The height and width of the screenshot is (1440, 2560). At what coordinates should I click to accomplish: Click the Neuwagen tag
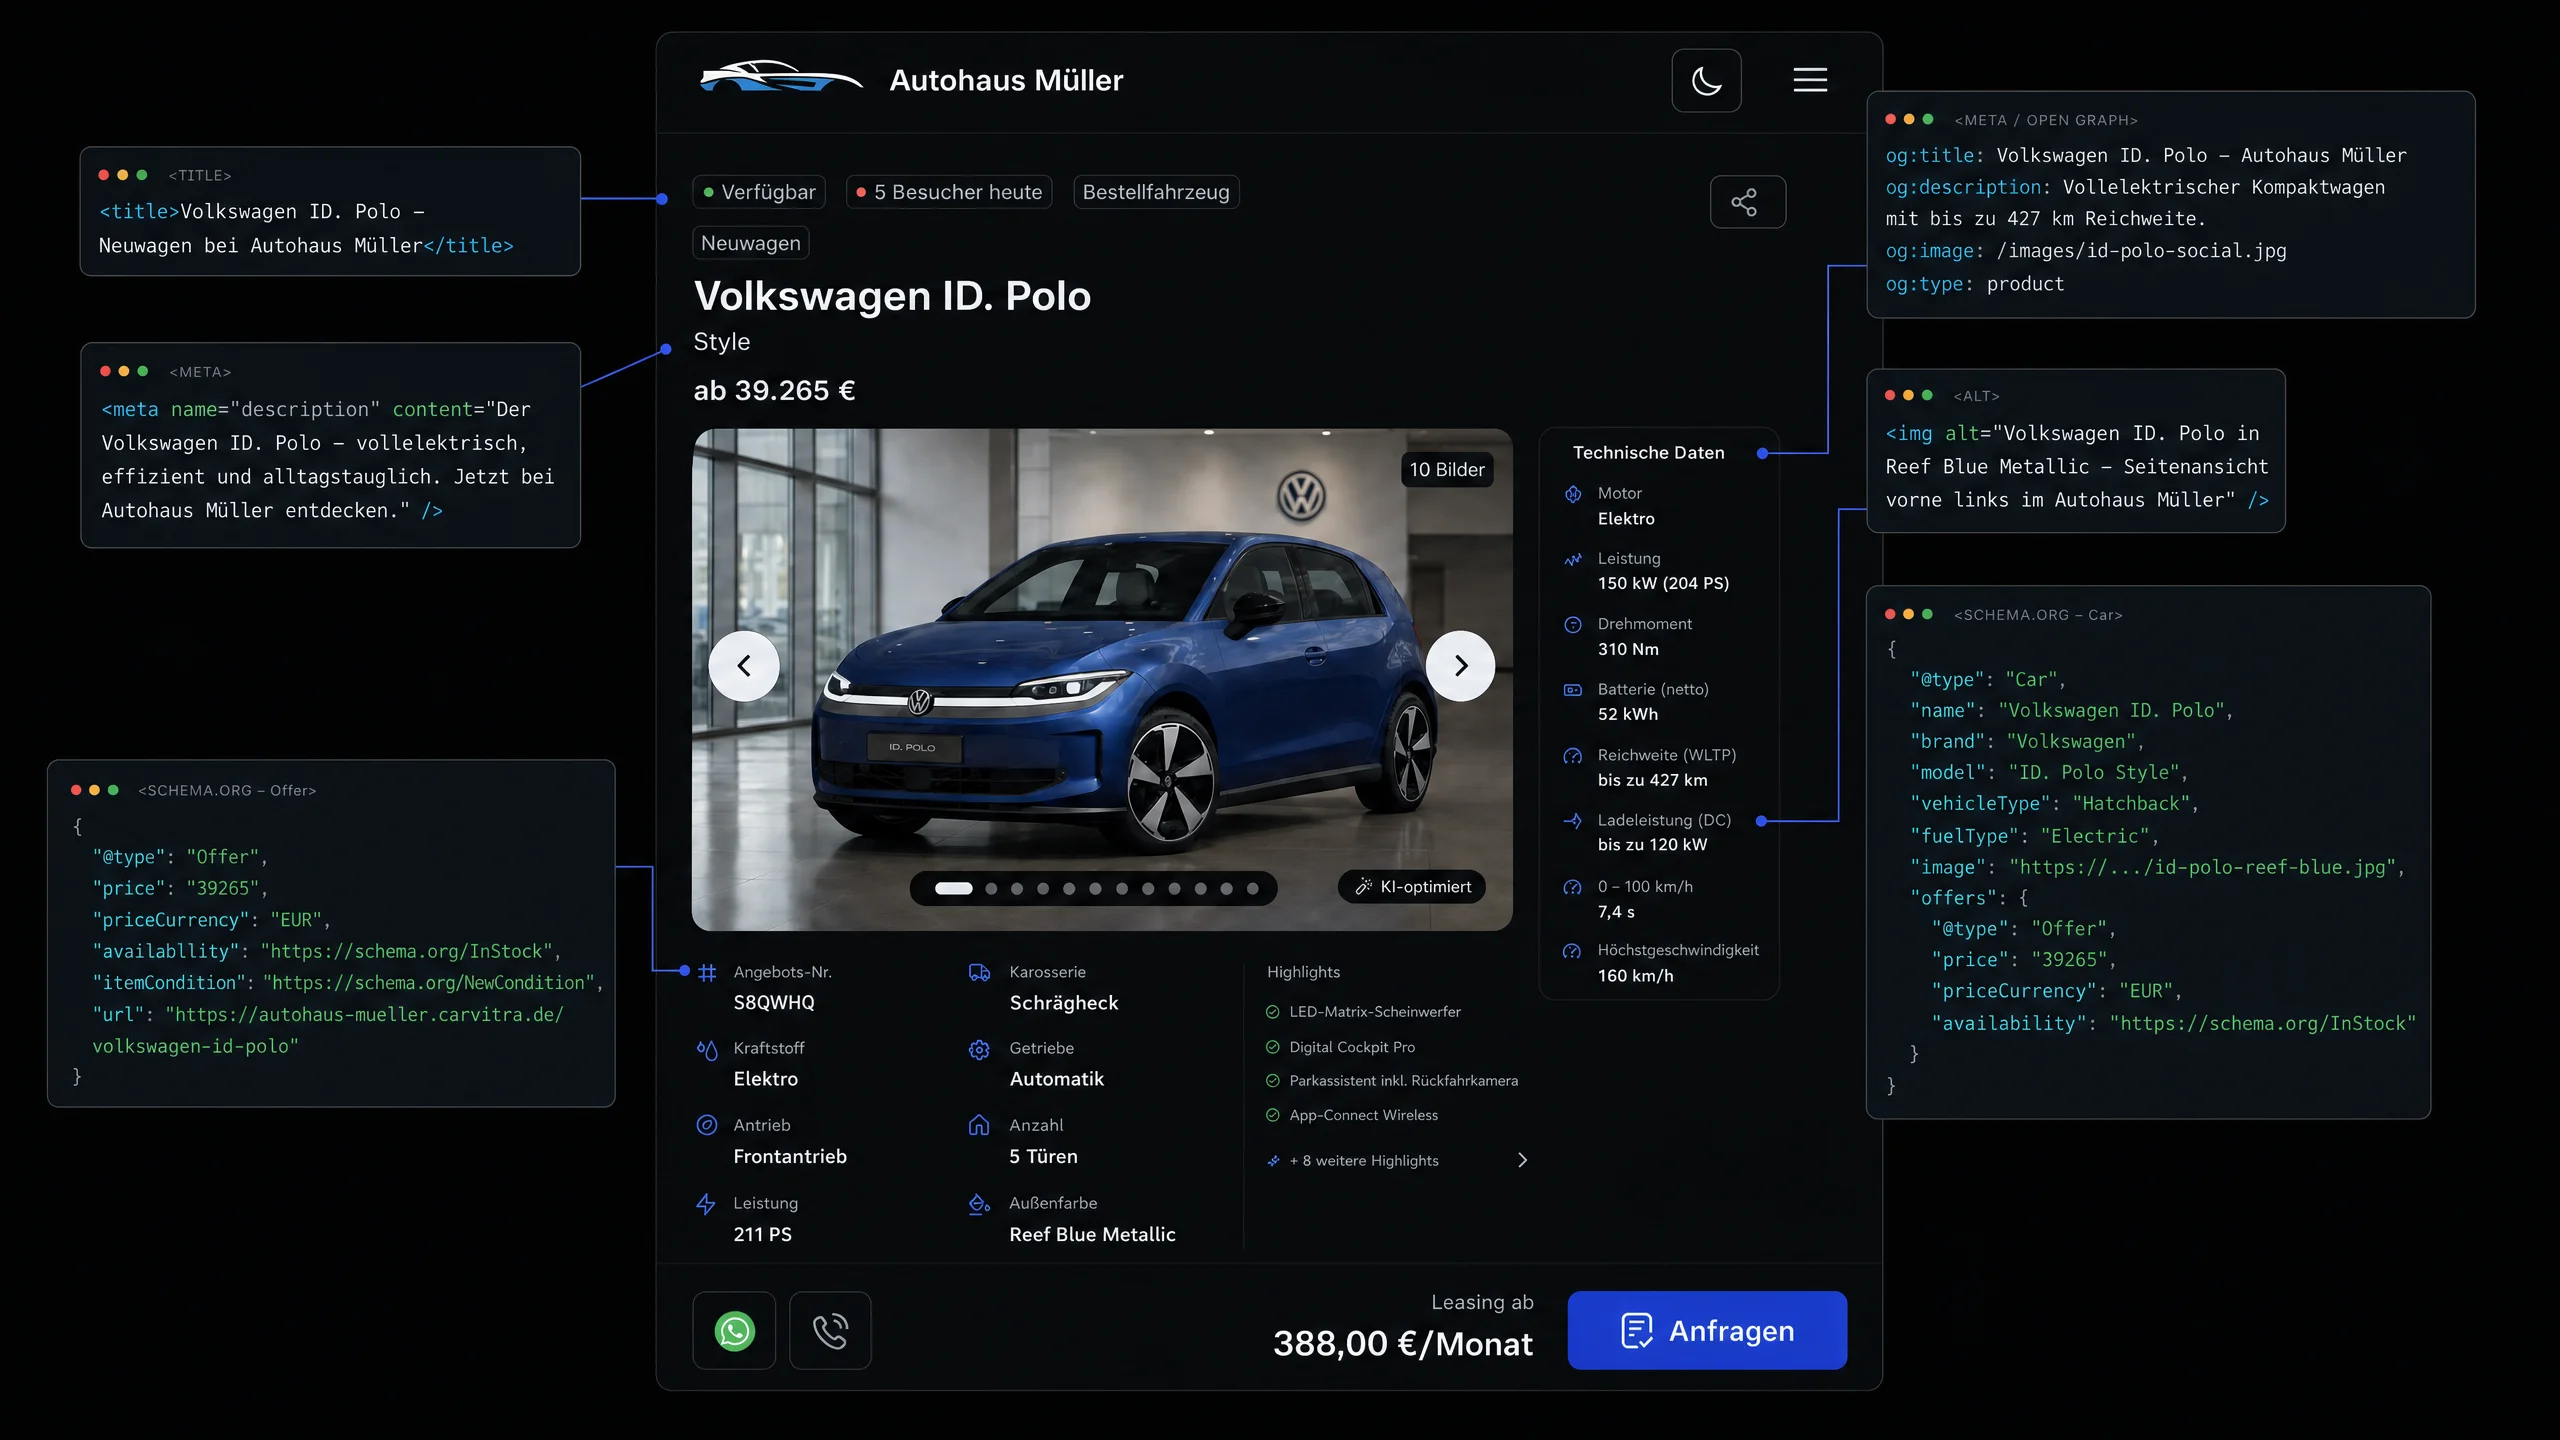(751, 243)
